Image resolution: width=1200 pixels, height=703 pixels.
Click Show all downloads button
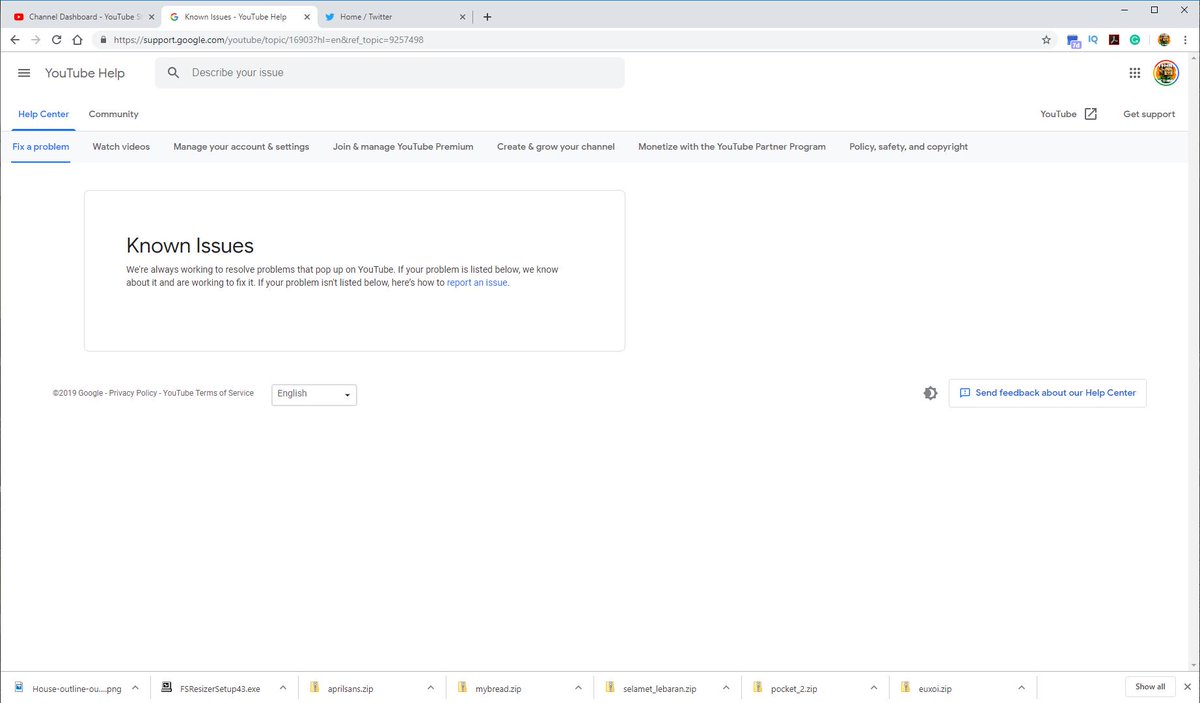click(1150, 687)
